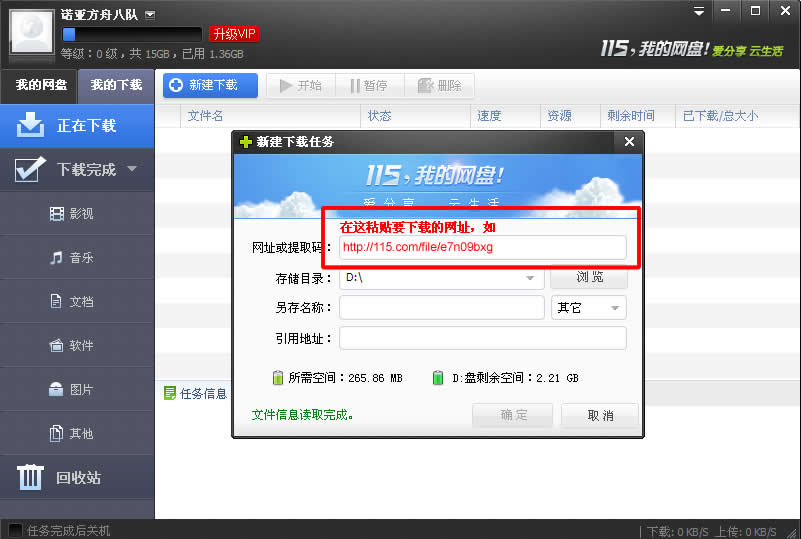Click the 新建下载 button

210,86
